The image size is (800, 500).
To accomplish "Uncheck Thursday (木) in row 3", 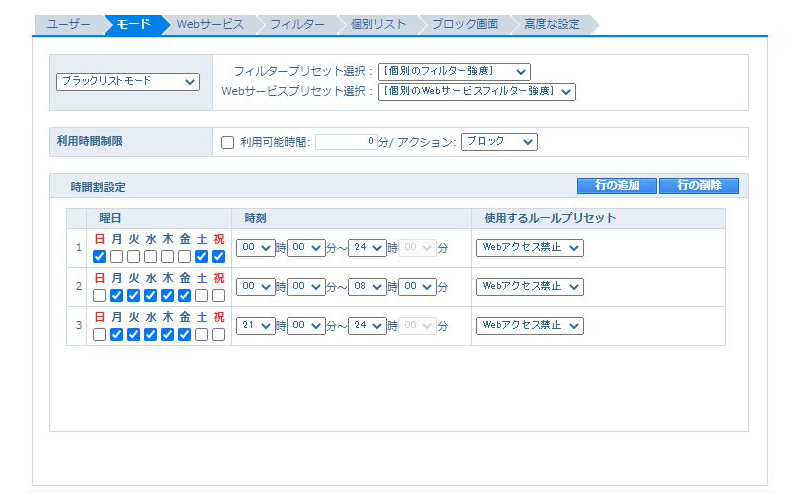I will [167, 334].
